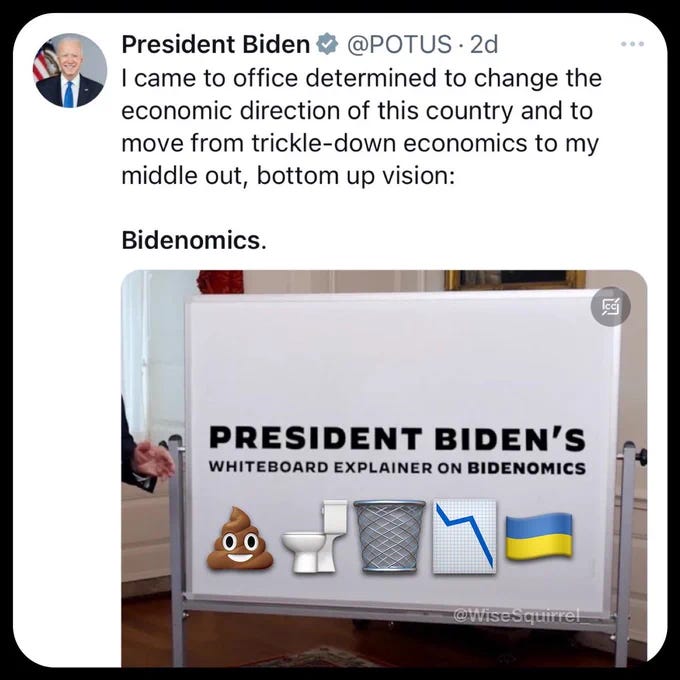Click the downward chart emoji
Screen dimensions: 680x680
[x=464, y=536]
